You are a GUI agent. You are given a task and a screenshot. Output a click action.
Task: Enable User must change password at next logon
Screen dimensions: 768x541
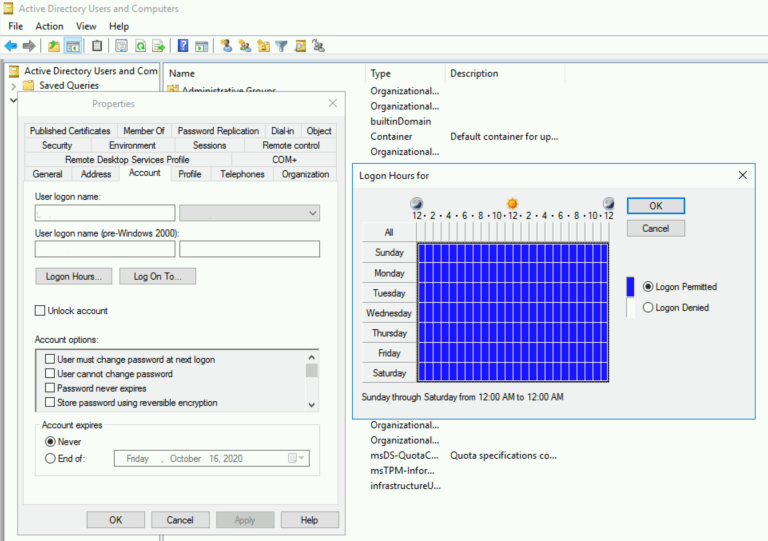click(x=49, y=359)
